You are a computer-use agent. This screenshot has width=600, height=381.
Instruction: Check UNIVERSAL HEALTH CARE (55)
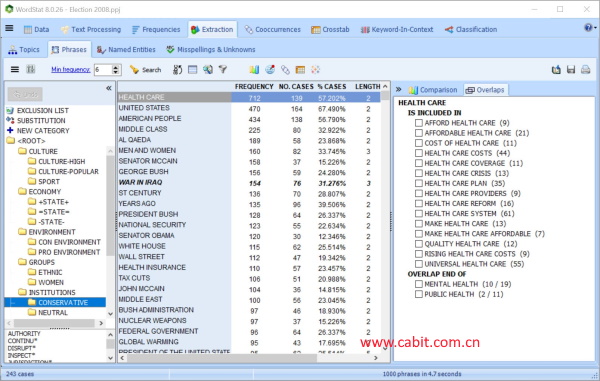pos(419,264)
